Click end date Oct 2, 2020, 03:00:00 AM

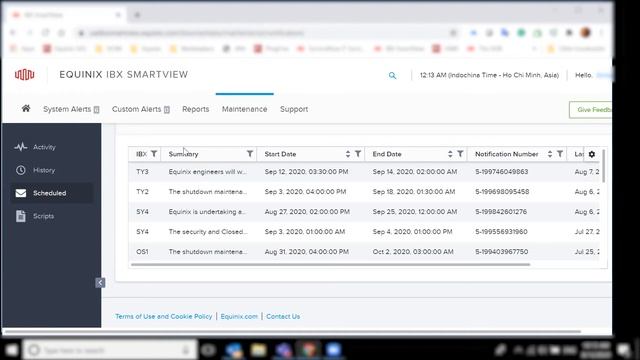413,251
